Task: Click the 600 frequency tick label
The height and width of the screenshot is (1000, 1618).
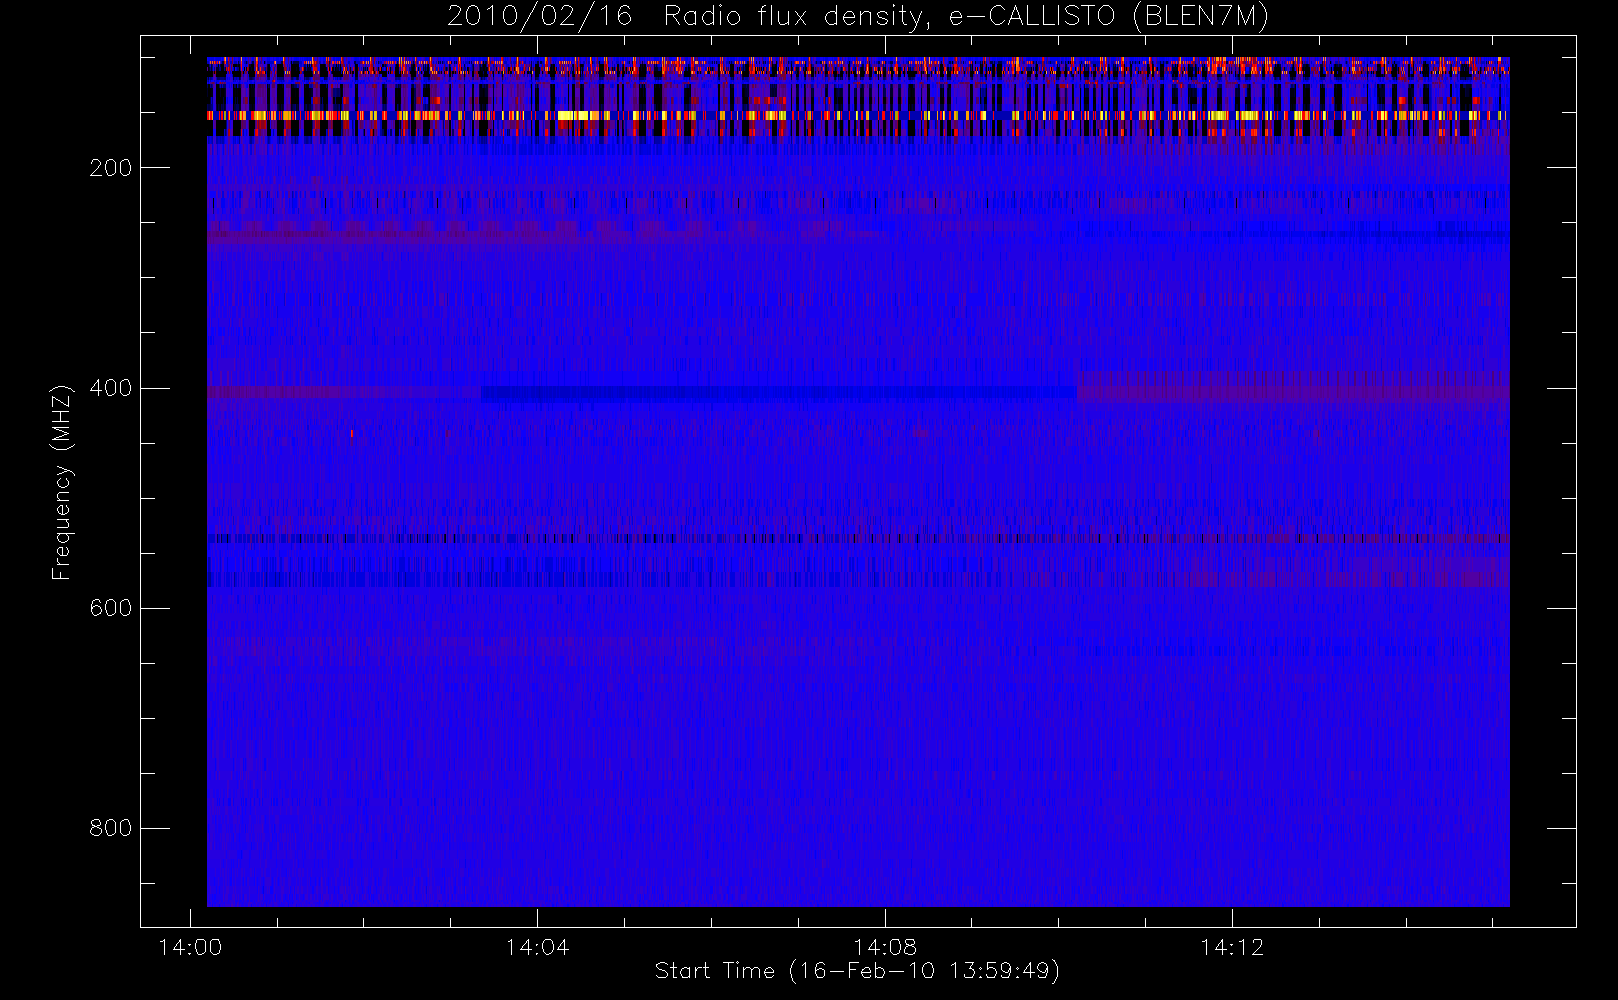Action: click(x=110, y=608)
